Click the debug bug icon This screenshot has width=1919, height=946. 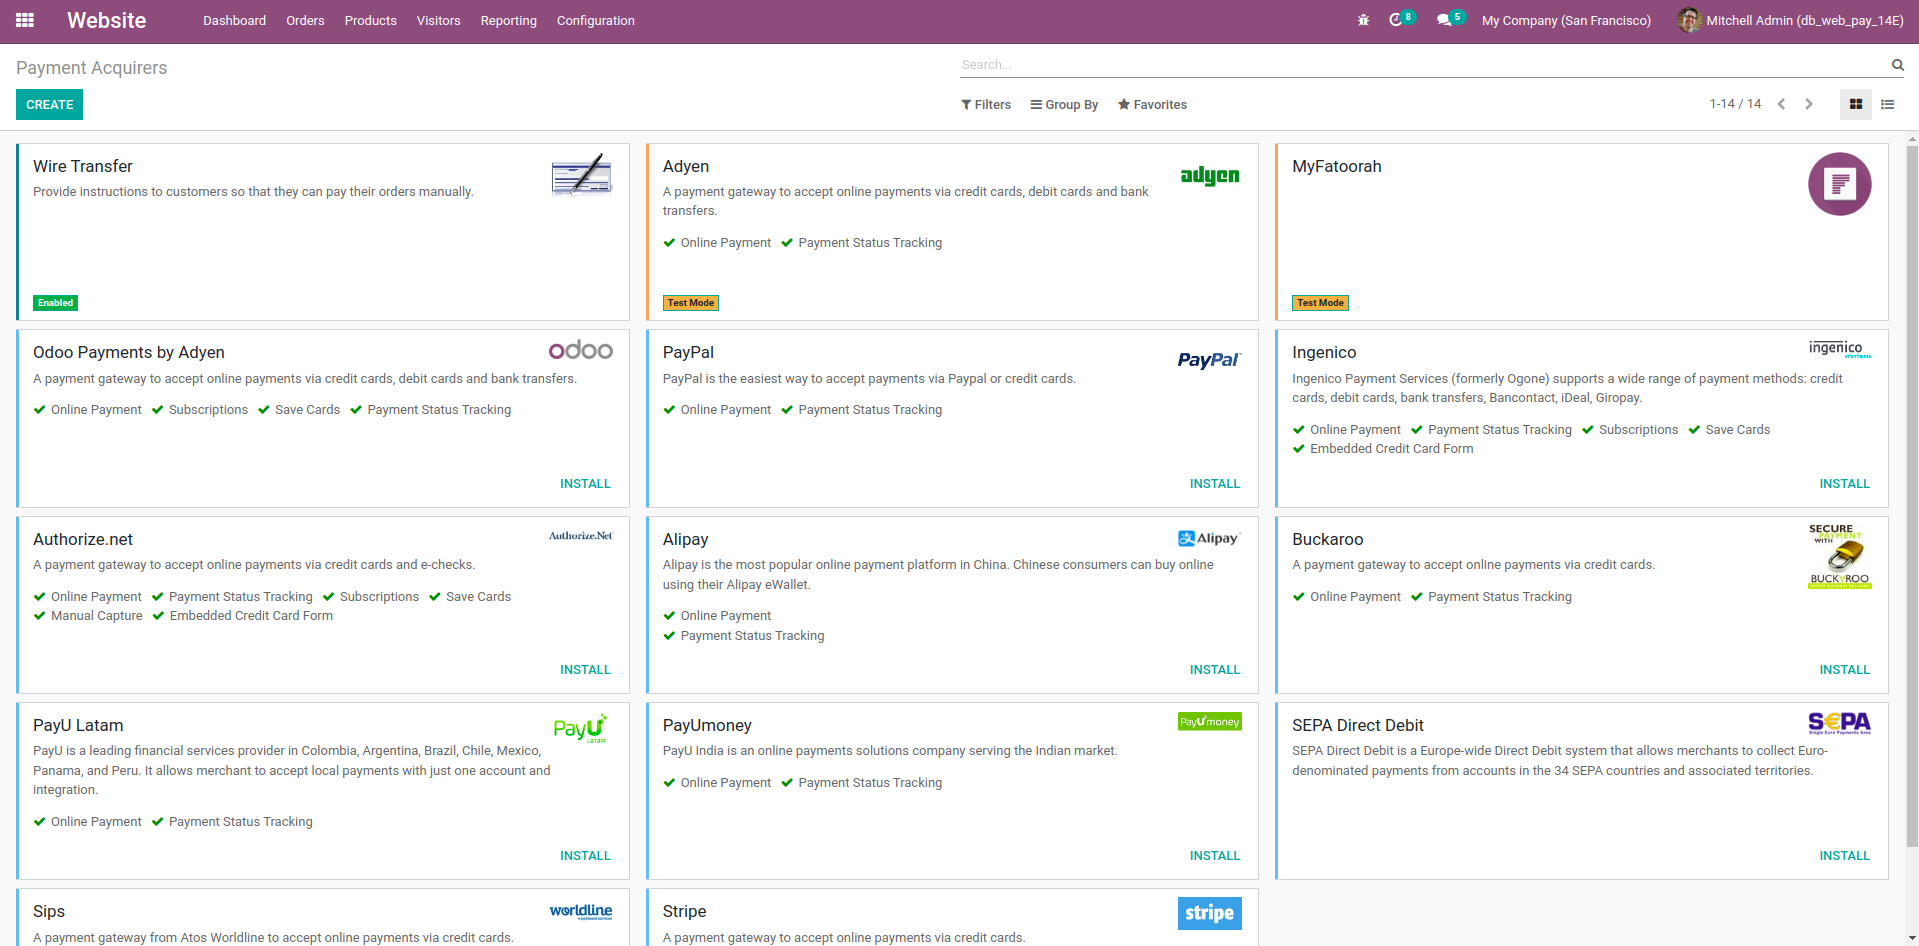1363,20
